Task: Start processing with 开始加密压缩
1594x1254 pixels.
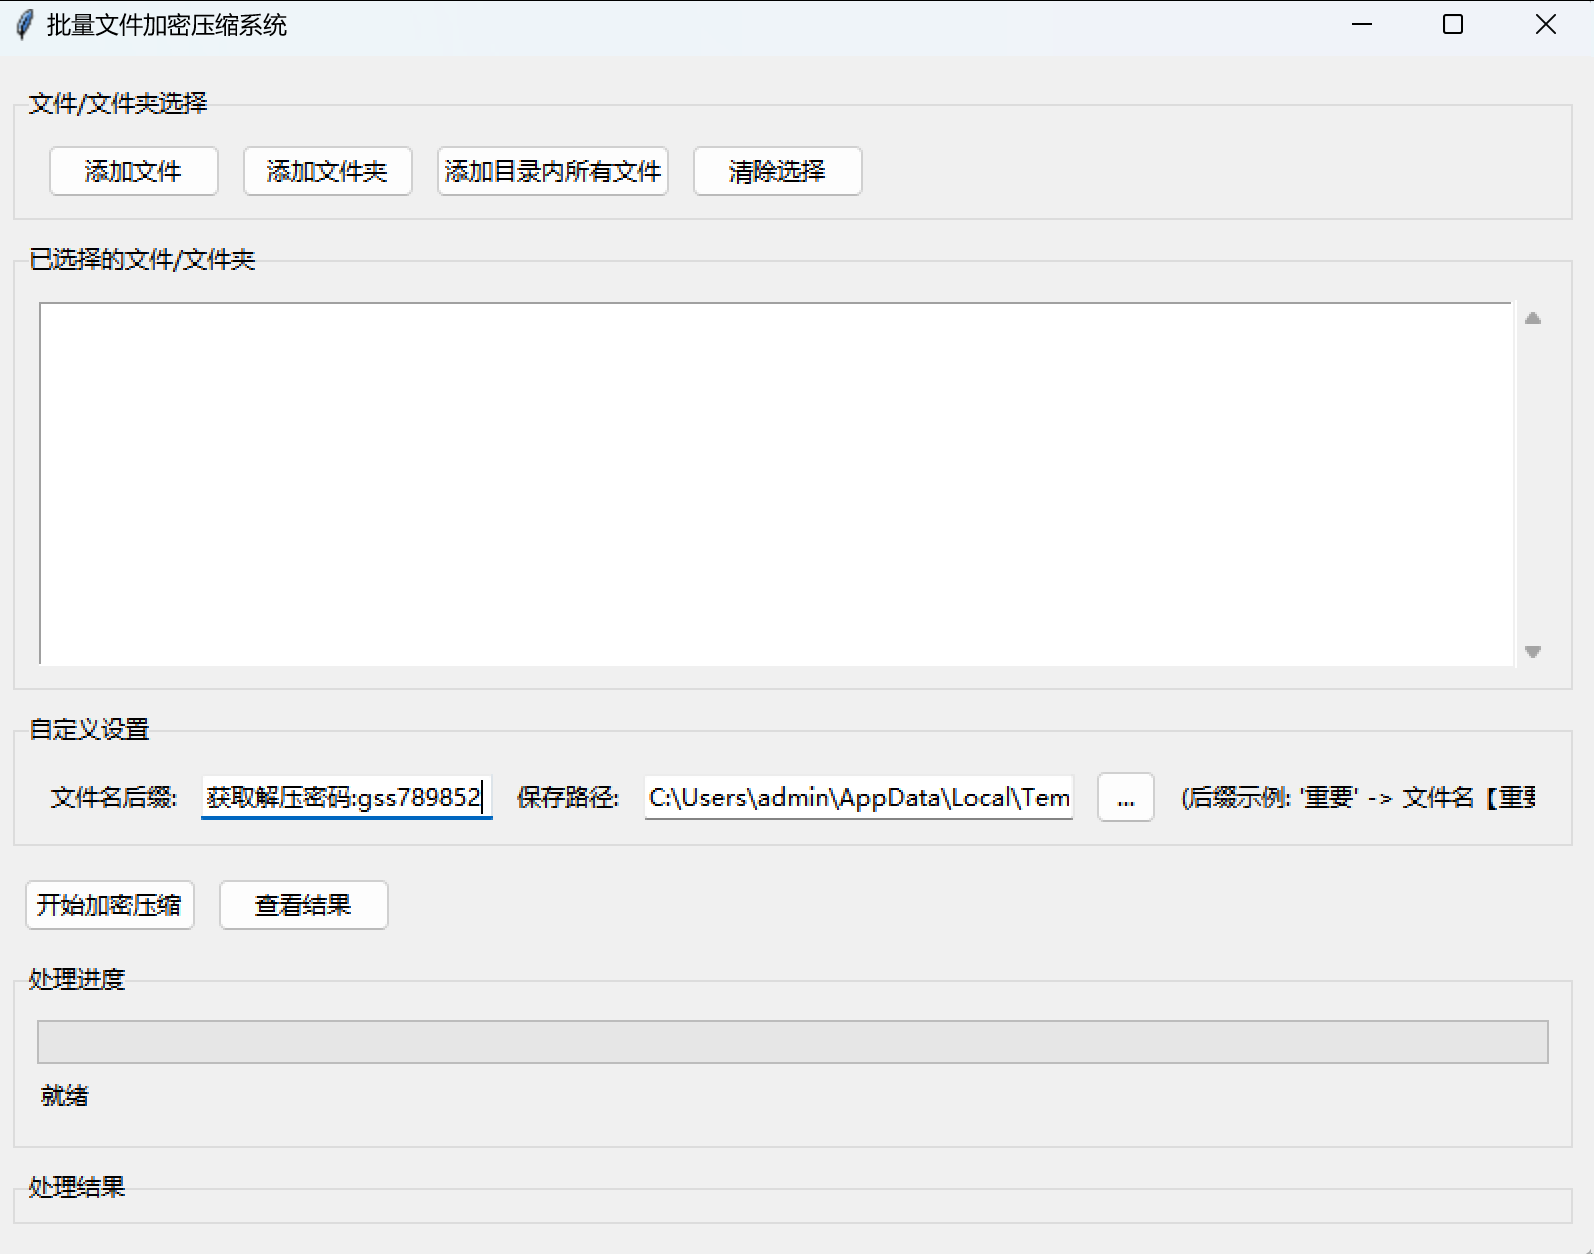Action: (x=109, y=905)
